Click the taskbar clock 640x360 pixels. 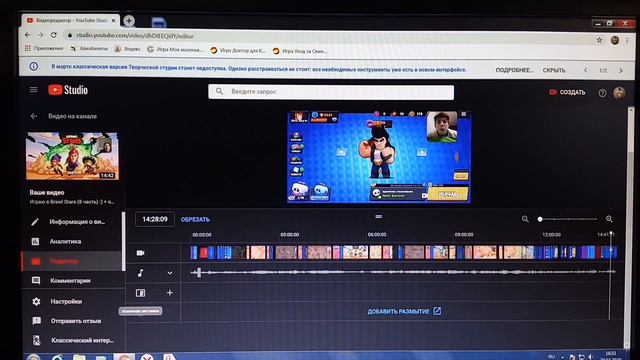click(x=611, y=356)
